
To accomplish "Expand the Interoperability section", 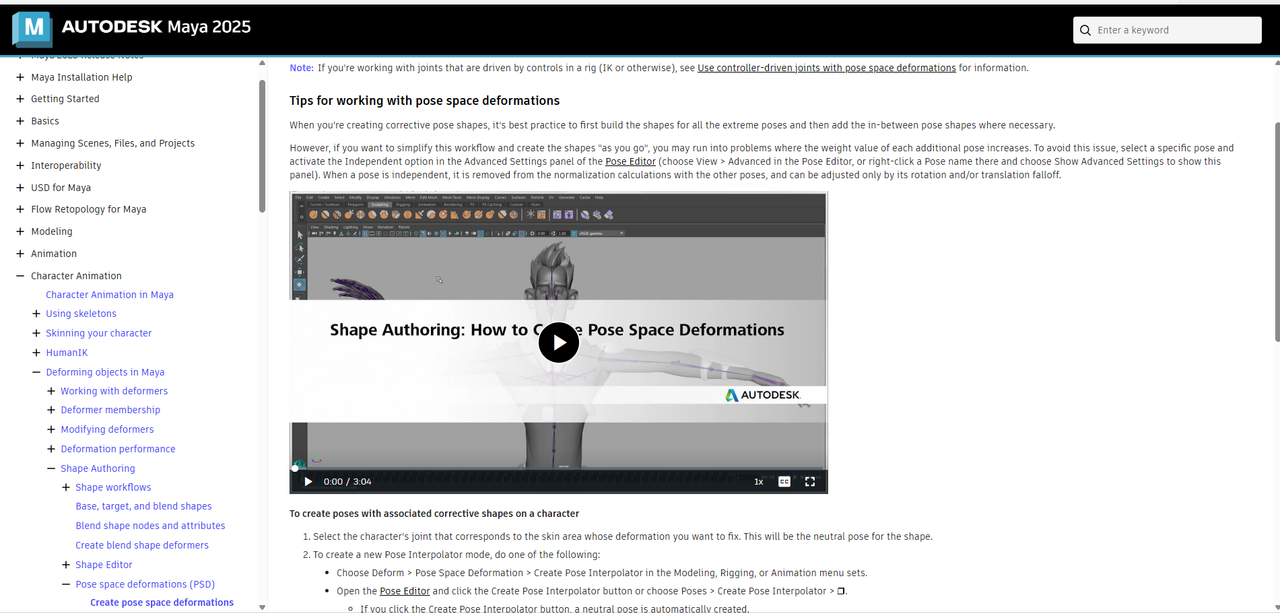I will tap(20, 165).
